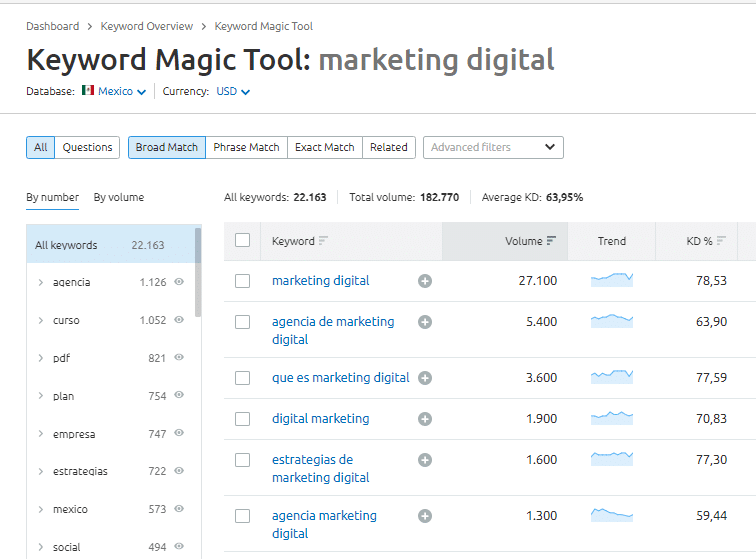Add 'agencia marketing digital' via plus icon
Image resolution: width=756 pixels, height=559 pixels.
click(425, 516)
